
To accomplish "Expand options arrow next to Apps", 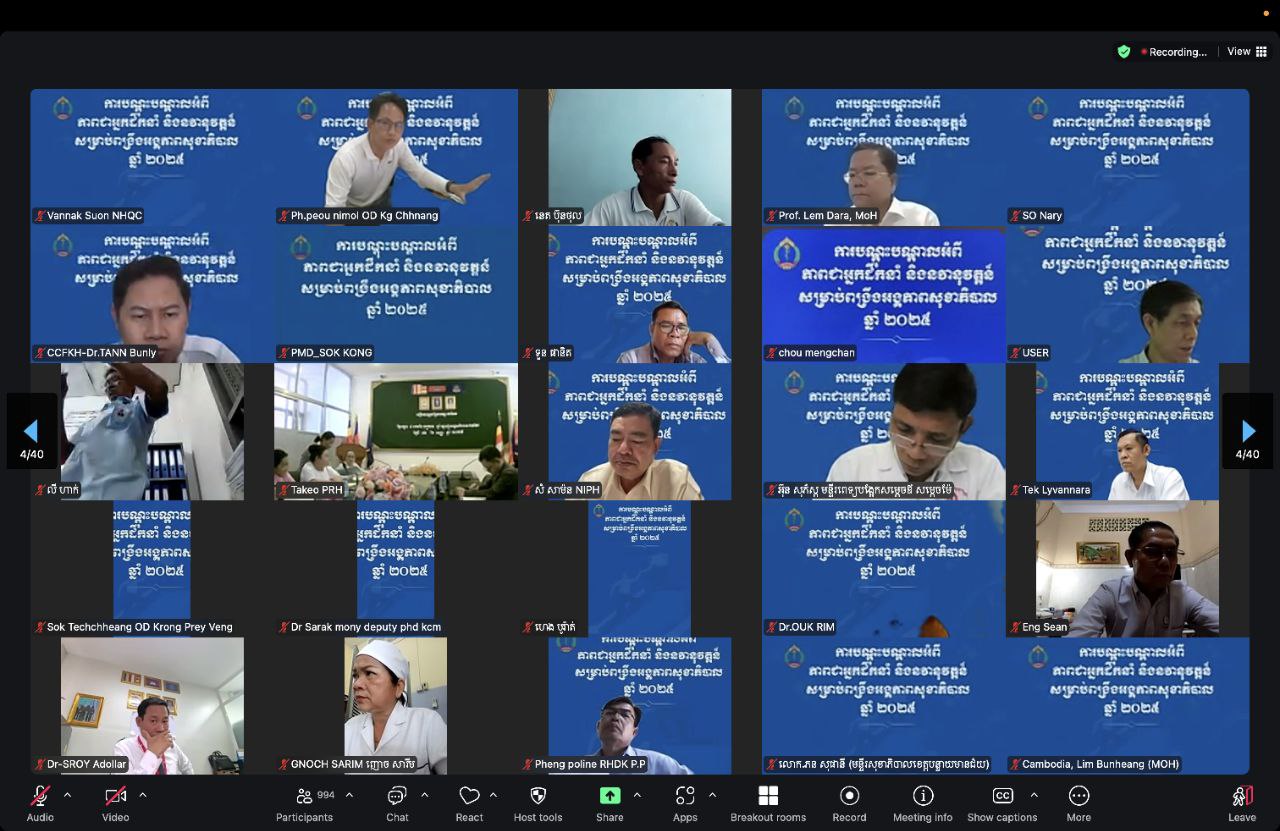I will (712, 795).
